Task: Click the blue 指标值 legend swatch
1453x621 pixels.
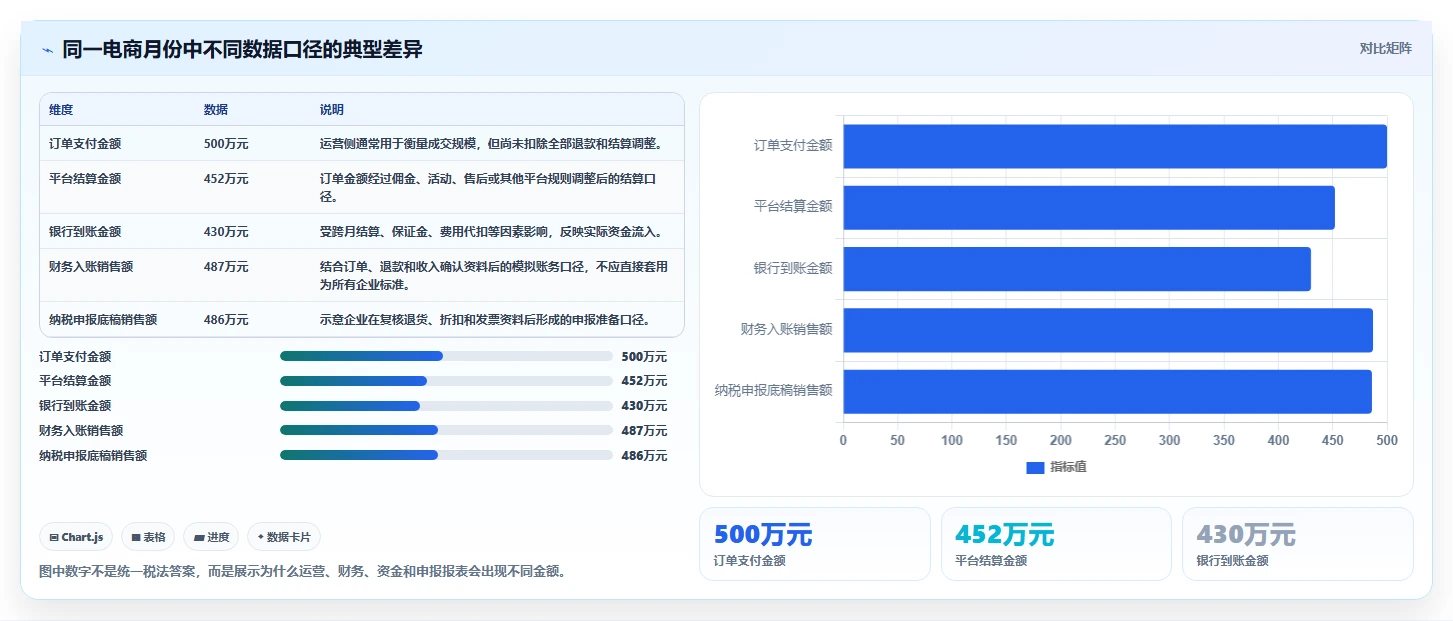Action: (1035, 468)
